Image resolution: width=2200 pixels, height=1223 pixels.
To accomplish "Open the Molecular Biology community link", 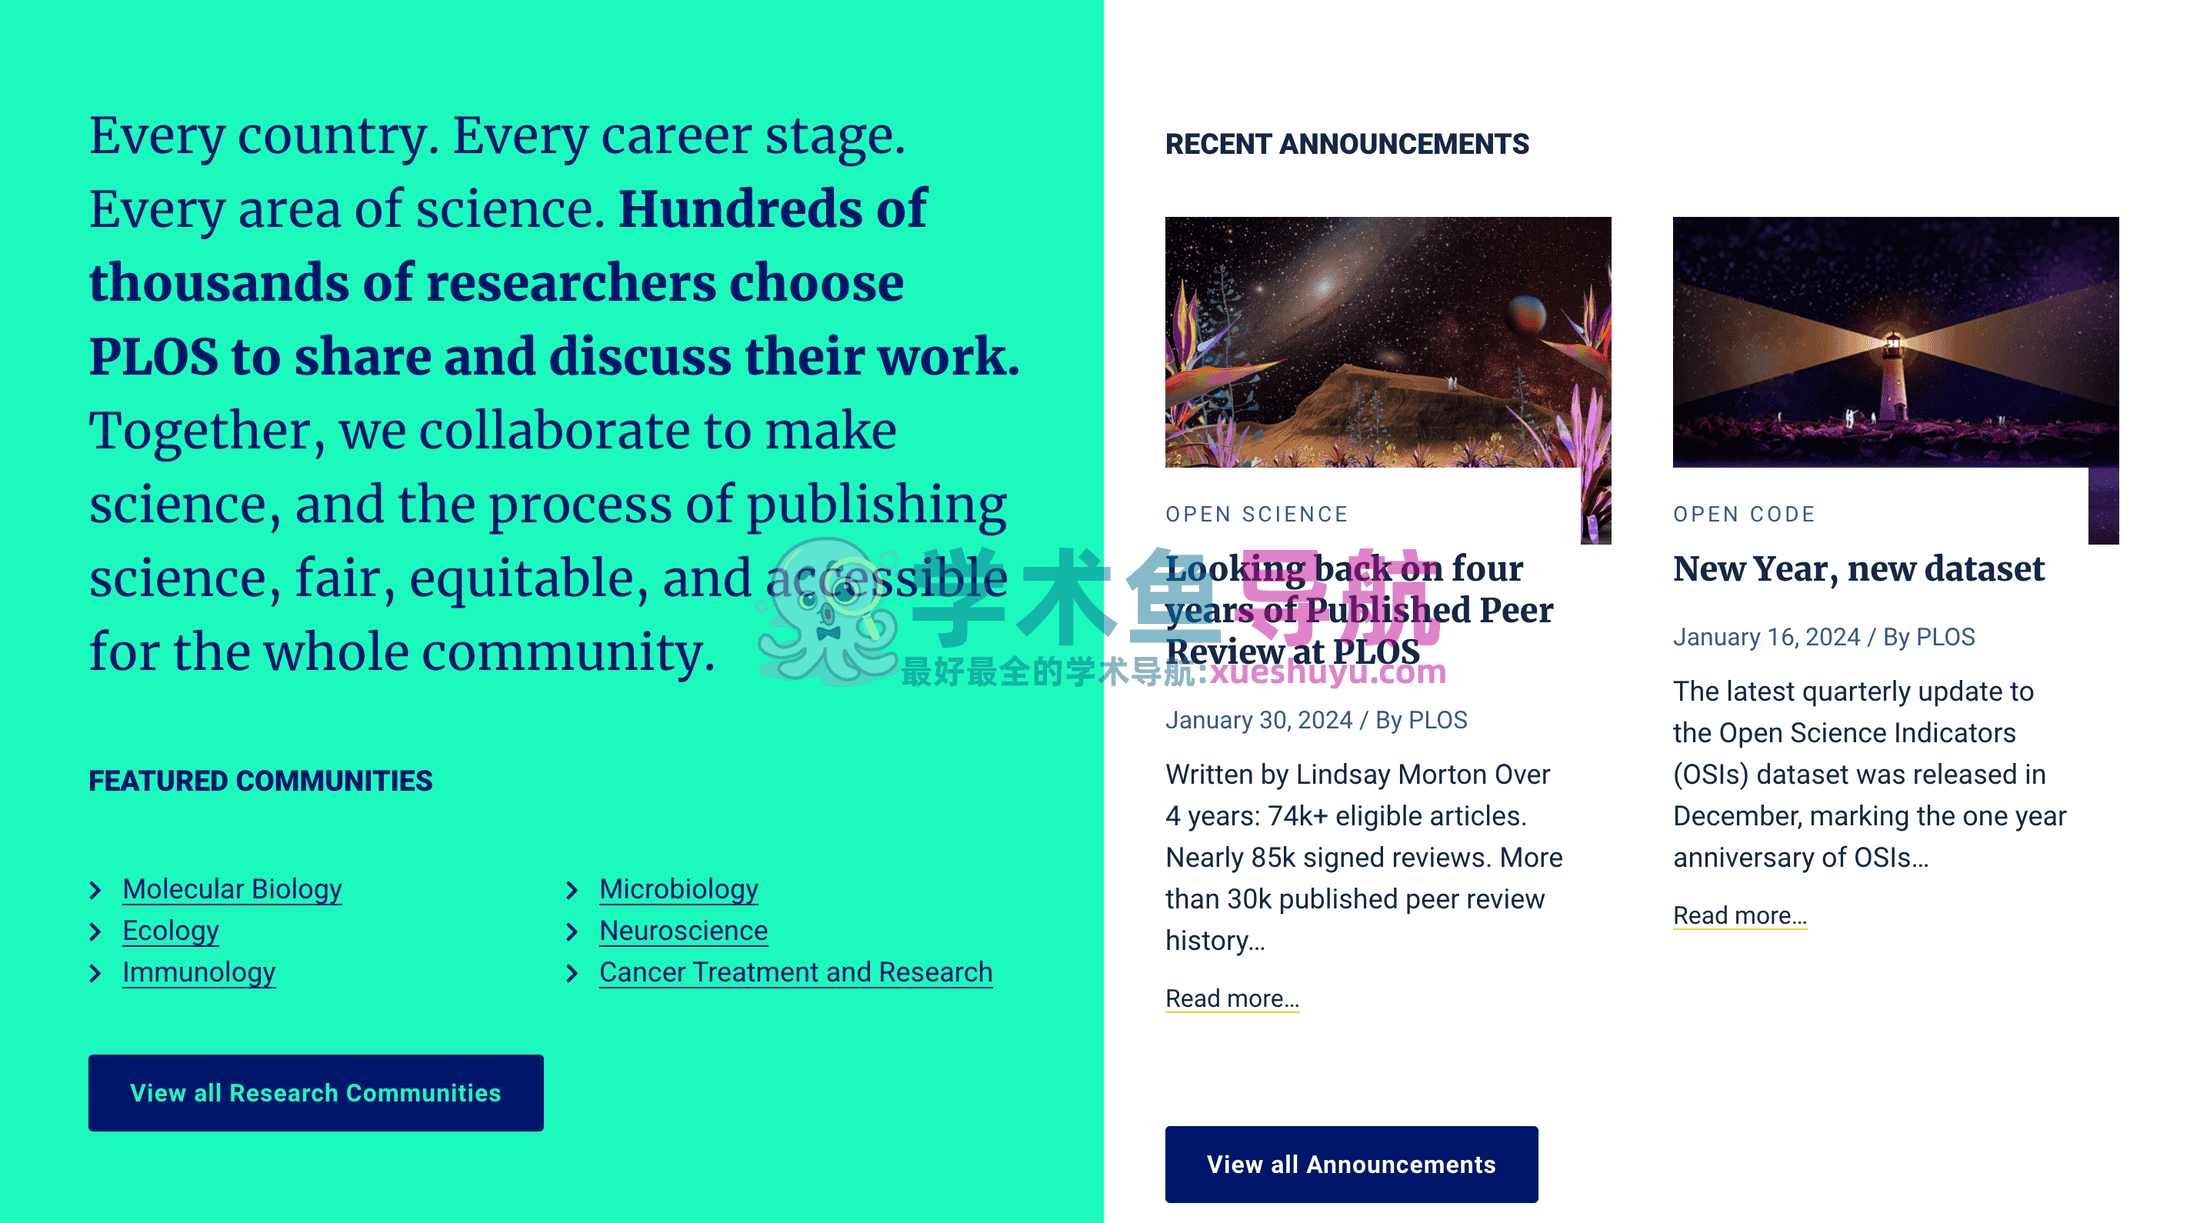I will (x=232, y=889).
